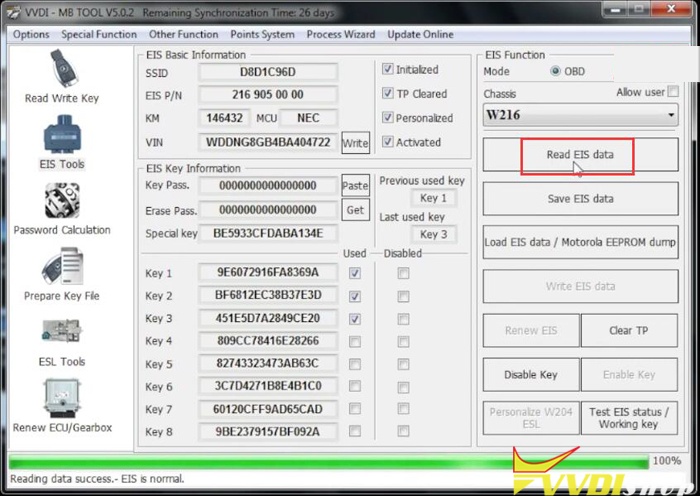Uncheck the Used checkbox for Key 1

[355, 273]
